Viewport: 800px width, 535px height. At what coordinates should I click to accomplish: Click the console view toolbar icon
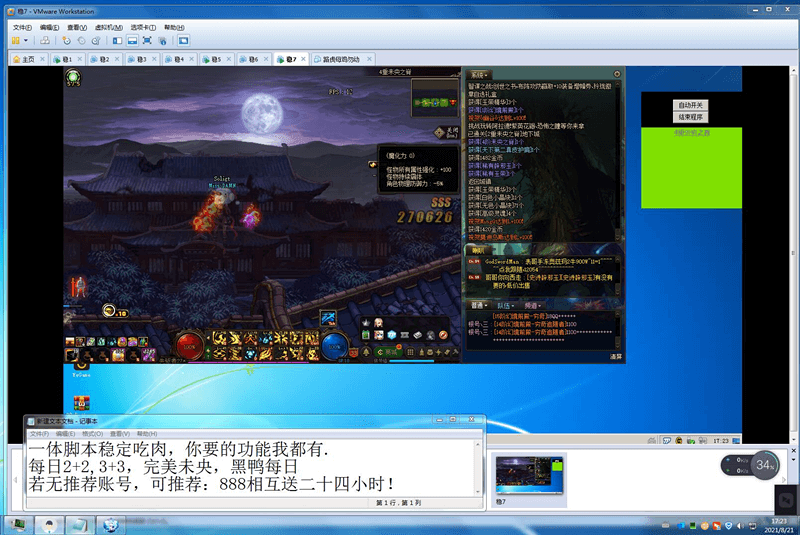pos(184,40)
